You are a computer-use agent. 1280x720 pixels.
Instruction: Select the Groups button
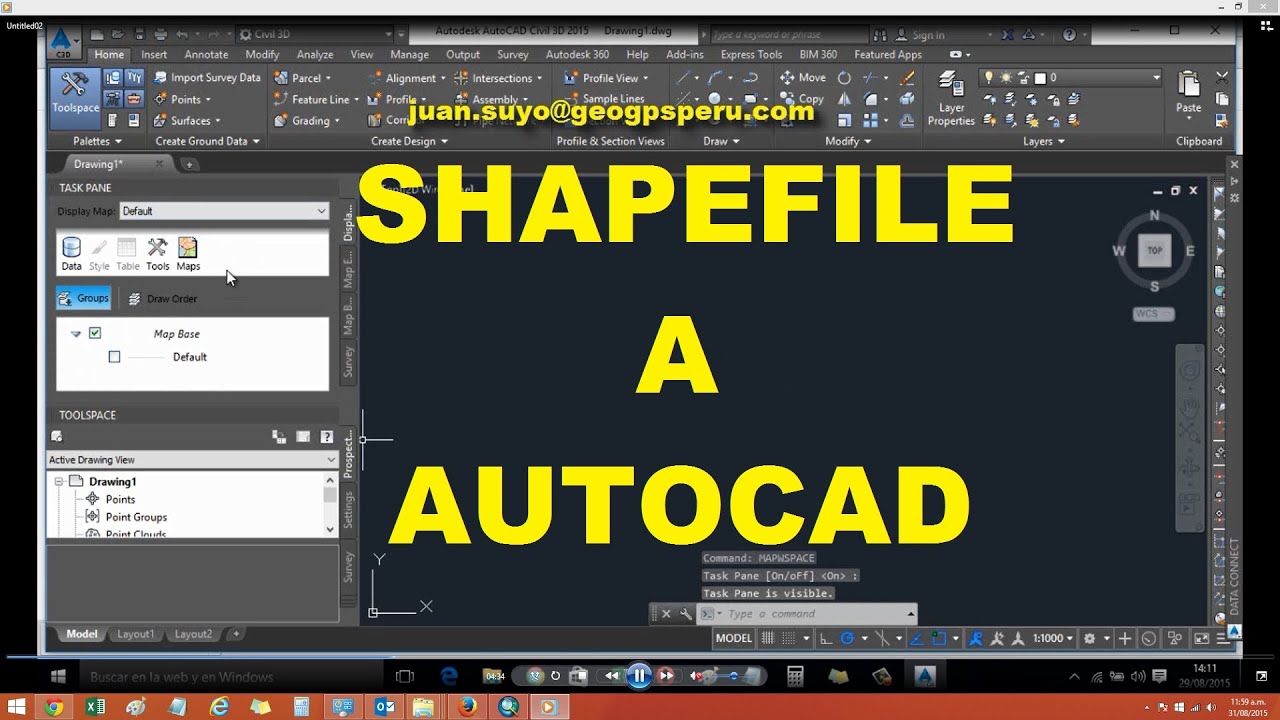[83, 298]
